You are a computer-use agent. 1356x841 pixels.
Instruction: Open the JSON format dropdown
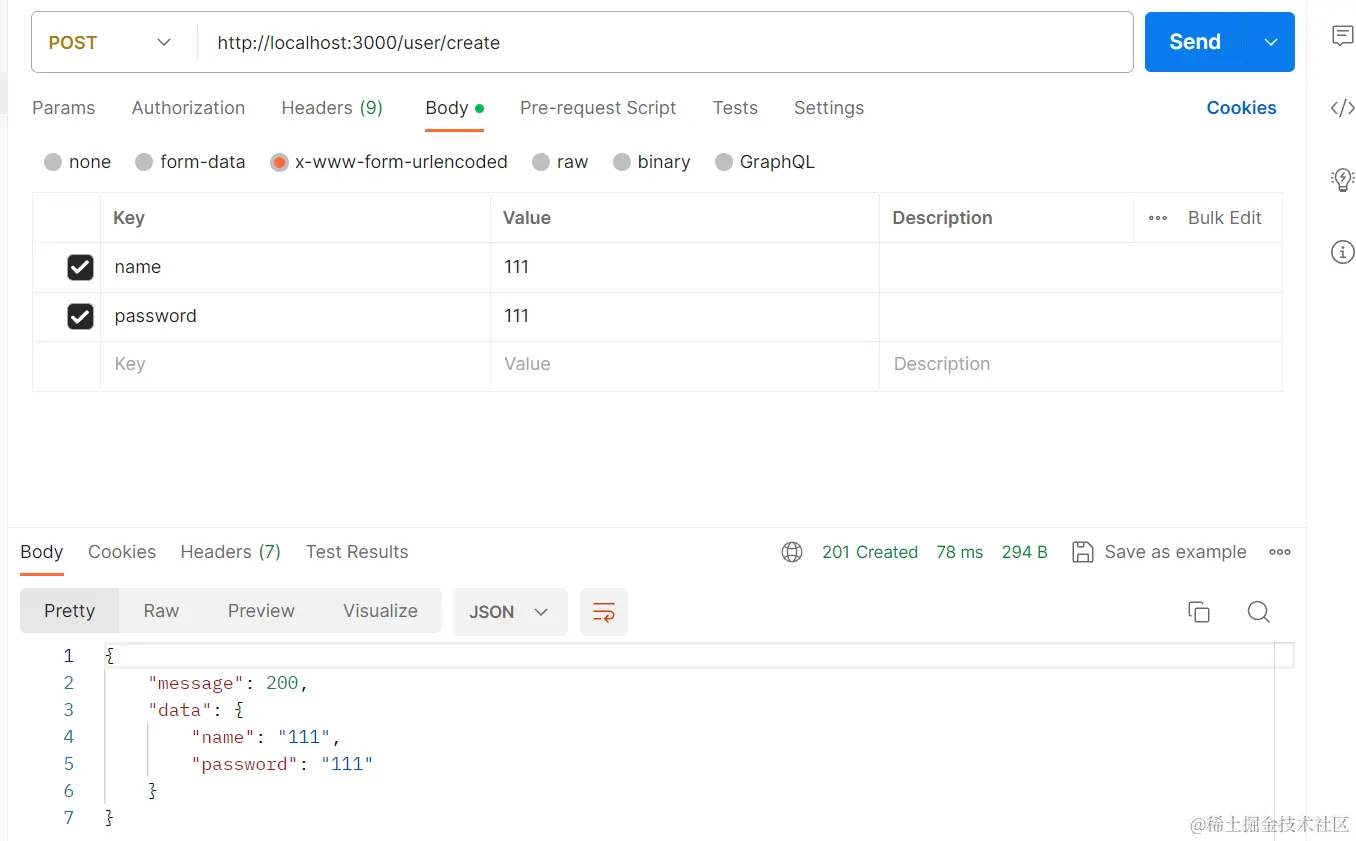[510, 612]
